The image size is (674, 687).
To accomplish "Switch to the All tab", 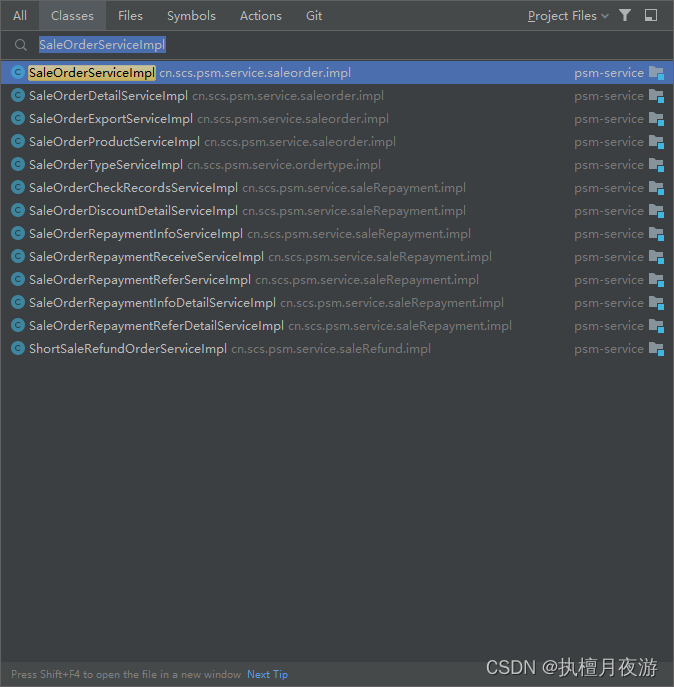I will coord(20,16).
